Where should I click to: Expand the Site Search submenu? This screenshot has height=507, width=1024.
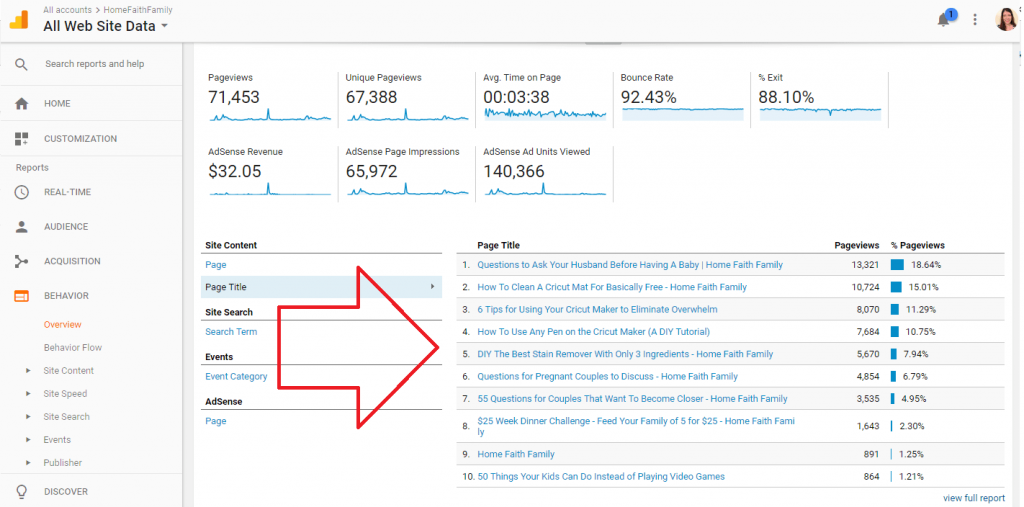[28, 417]
